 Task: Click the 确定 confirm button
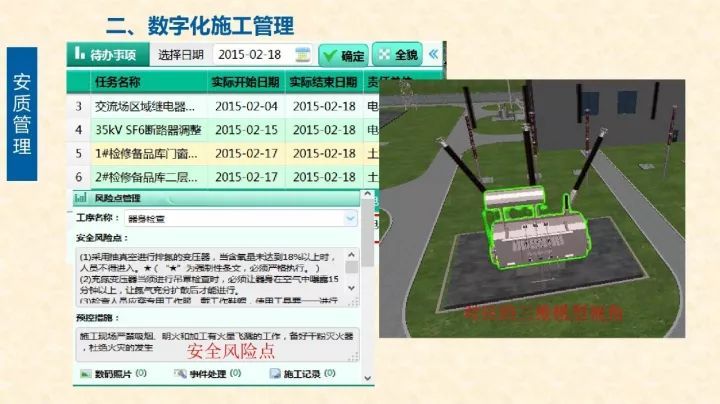tap(343, 55)
